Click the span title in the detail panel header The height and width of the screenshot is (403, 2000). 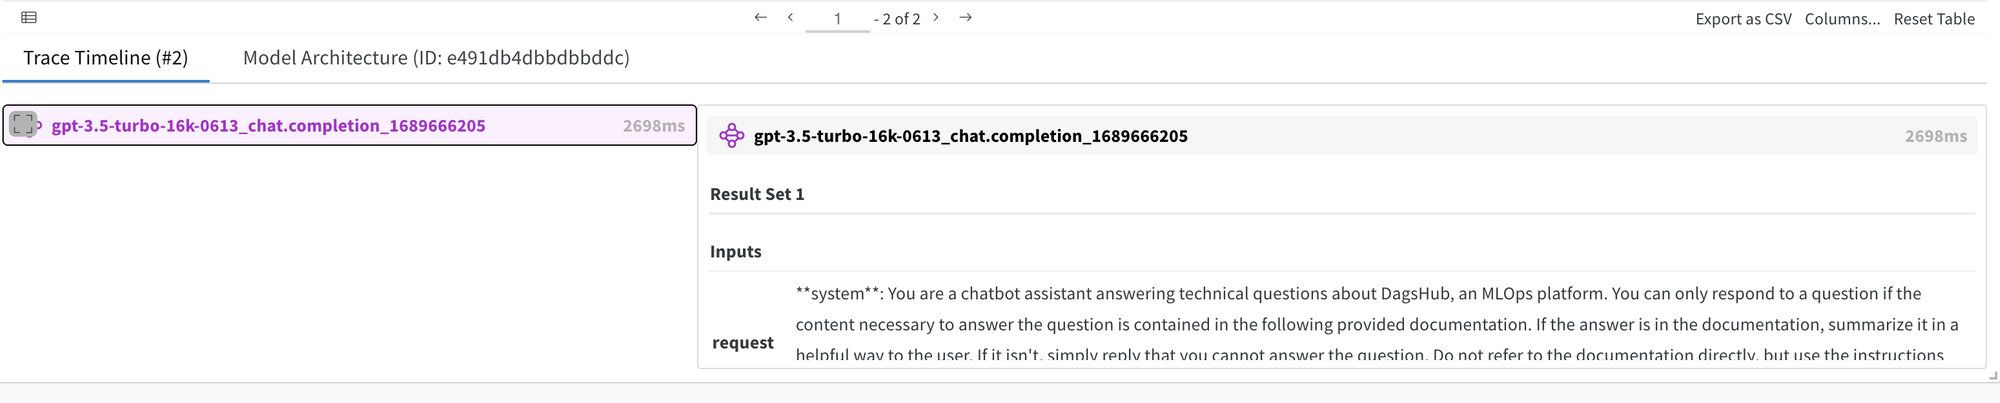(970, 135)
